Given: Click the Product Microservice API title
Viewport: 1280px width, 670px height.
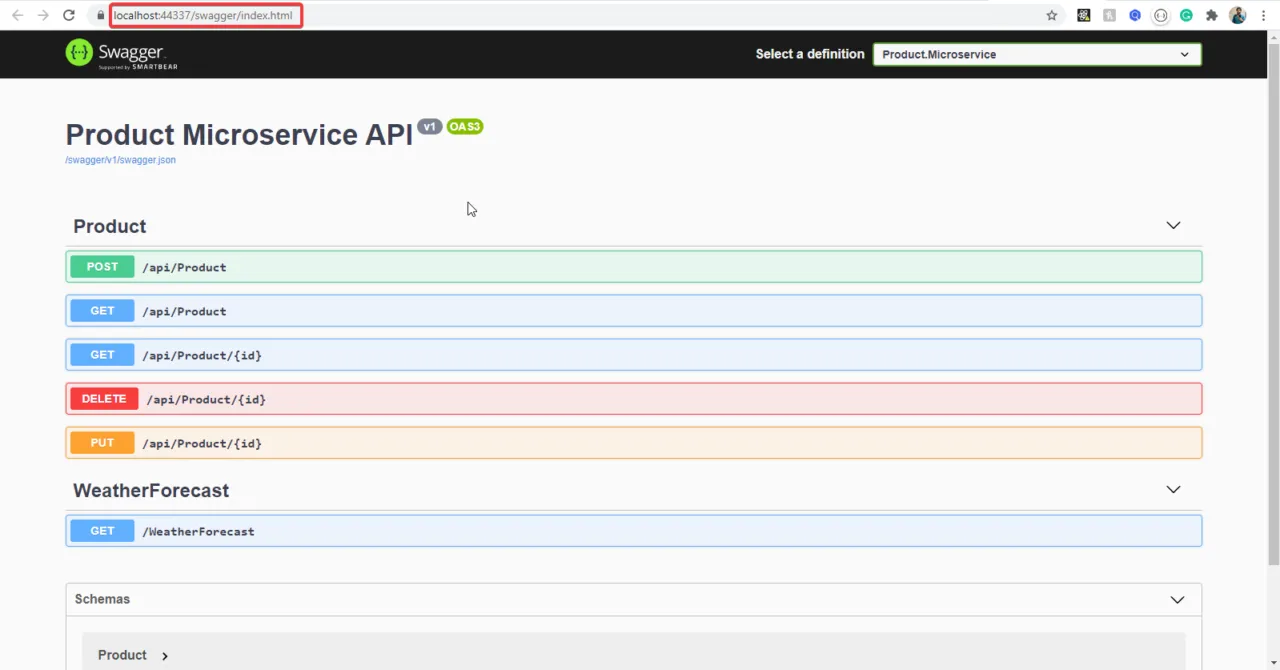Looking at the screenshot, I should pyautogui.click(x=239, y=135).
